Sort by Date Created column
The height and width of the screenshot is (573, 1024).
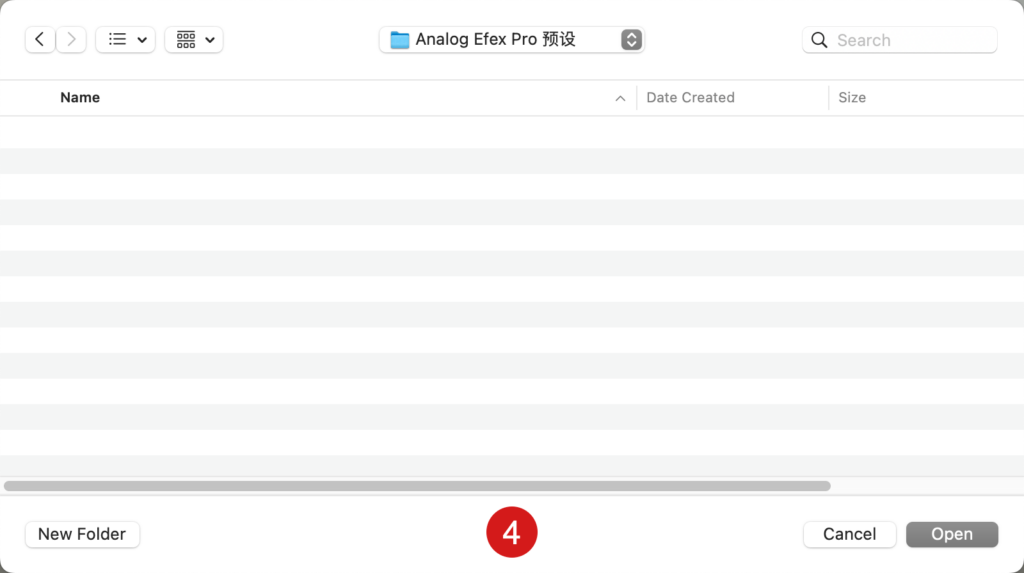click(690, 97)
